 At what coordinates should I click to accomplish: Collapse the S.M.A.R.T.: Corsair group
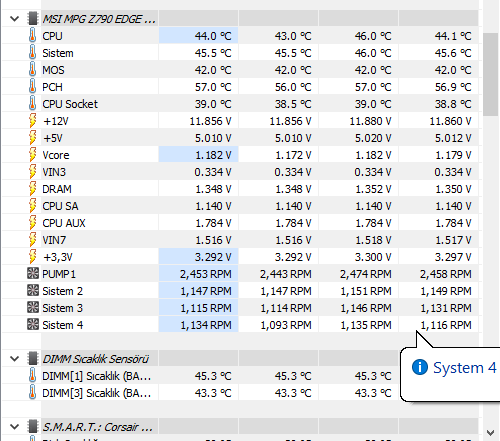(x=15, y=427)
